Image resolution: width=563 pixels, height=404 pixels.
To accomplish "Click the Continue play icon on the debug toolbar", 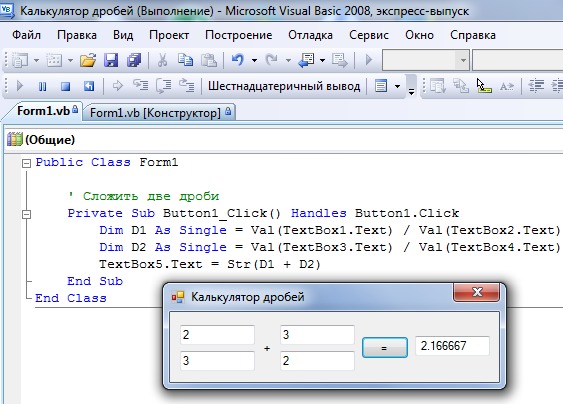I will 20,86.
